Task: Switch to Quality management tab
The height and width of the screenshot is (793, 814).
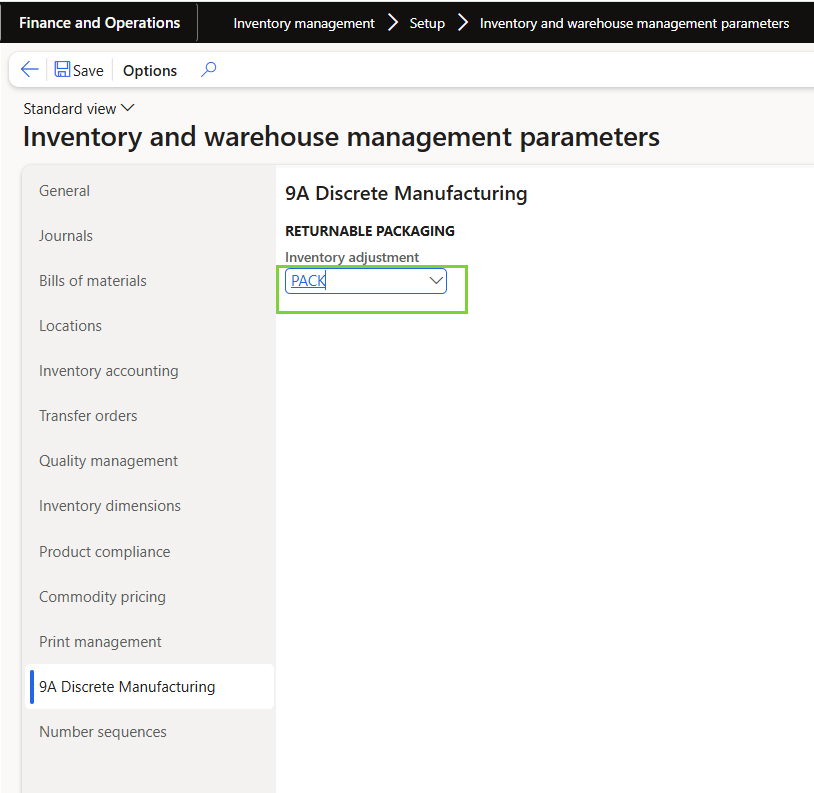Action: 108,461
